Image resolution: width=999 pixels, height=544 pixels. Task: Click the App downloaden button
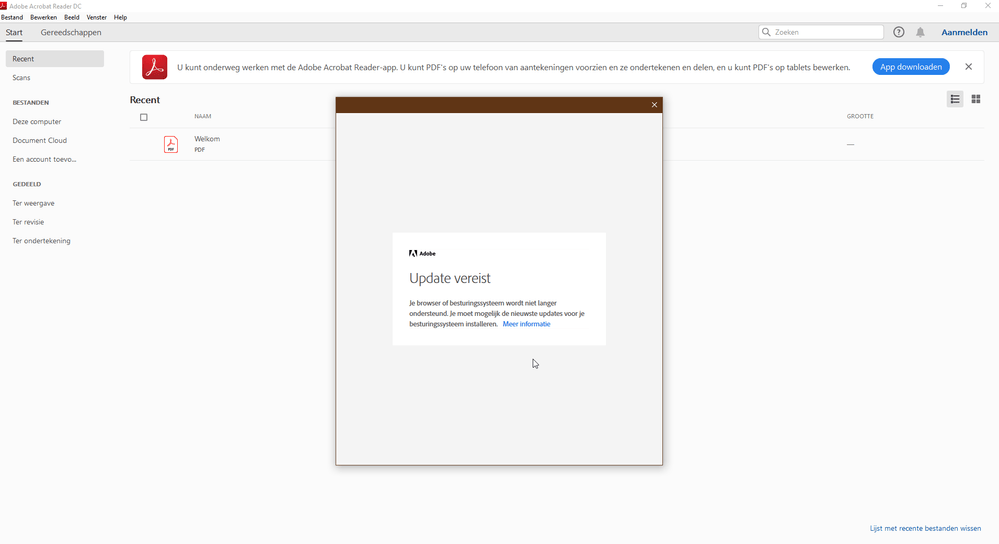pyautogui.click(x=911, y=67)
